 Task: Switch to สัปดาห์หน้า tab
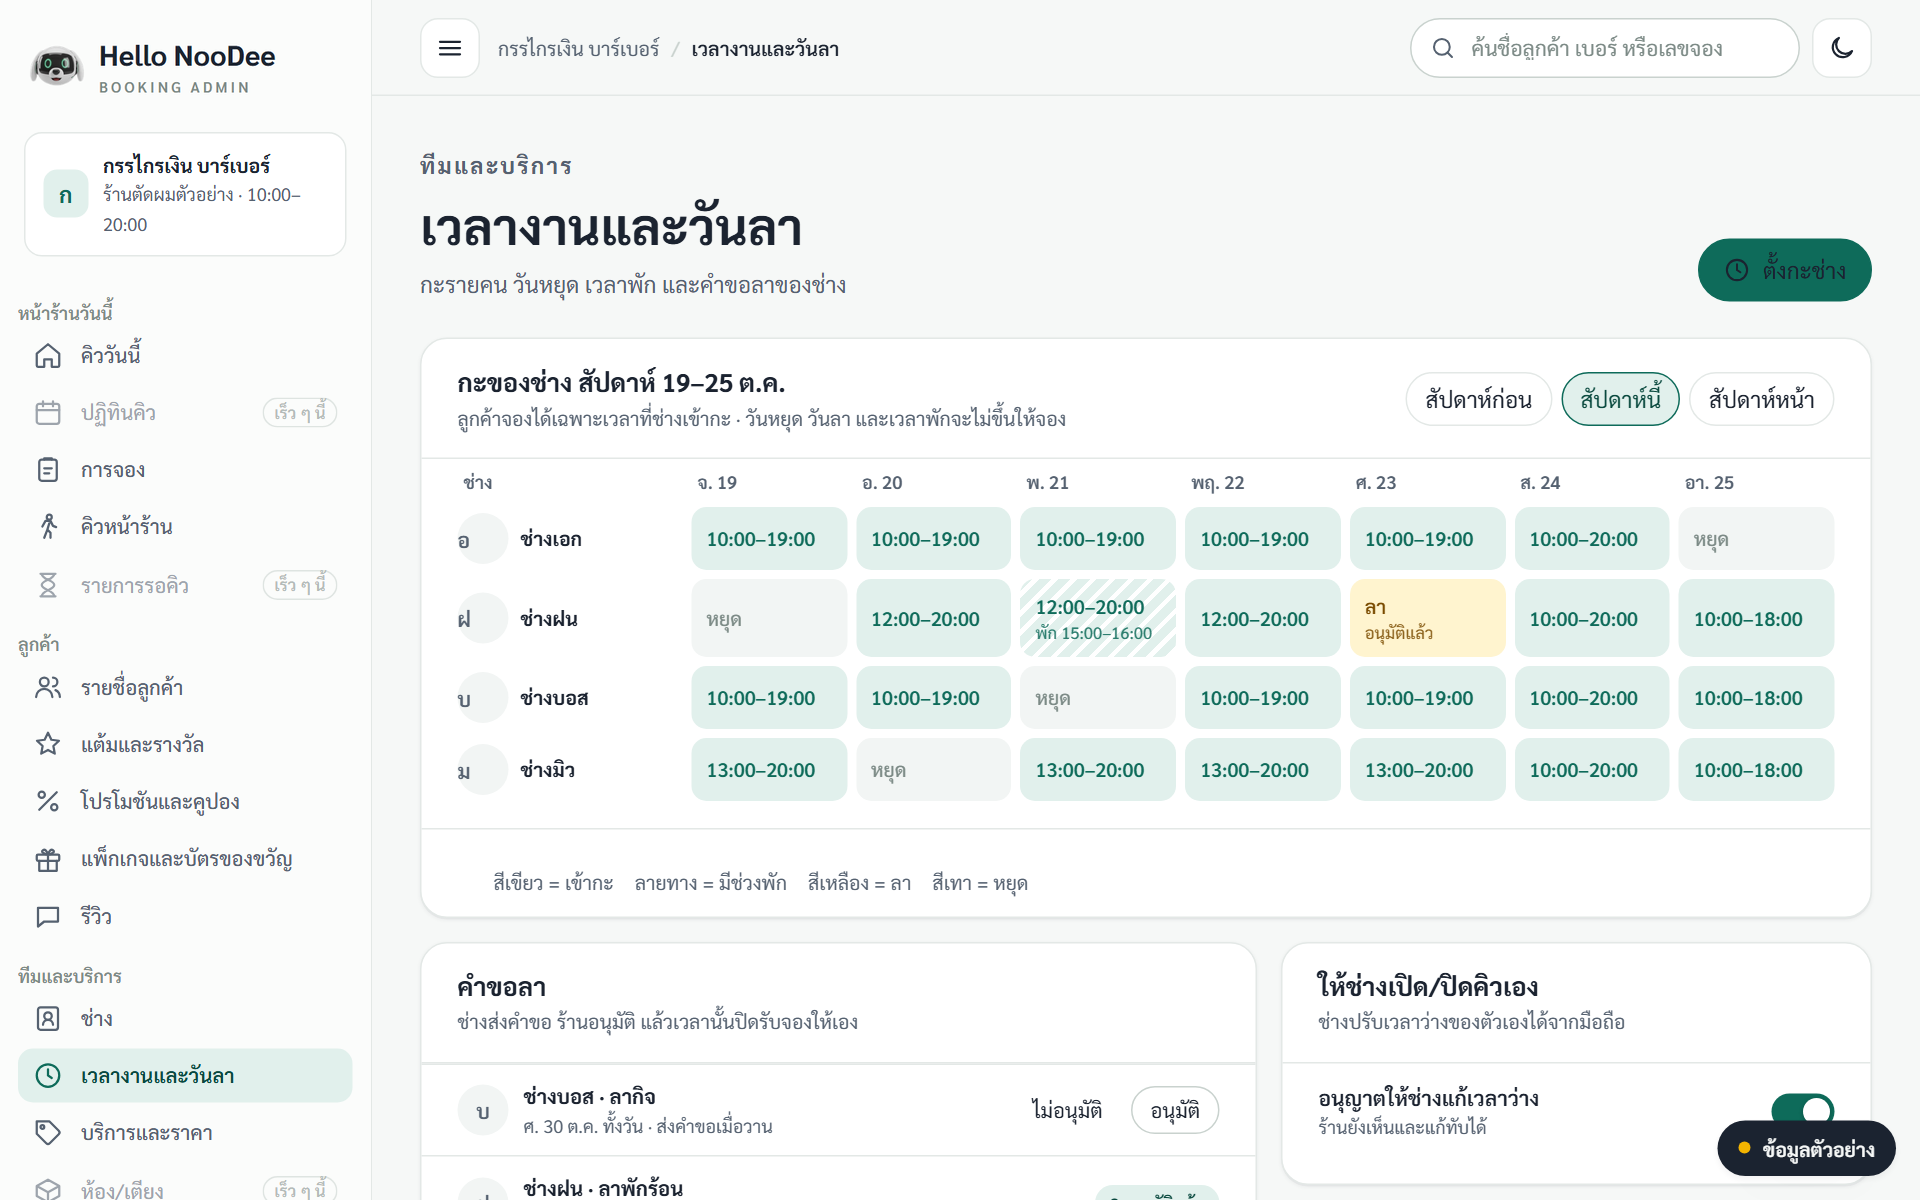1761,399
